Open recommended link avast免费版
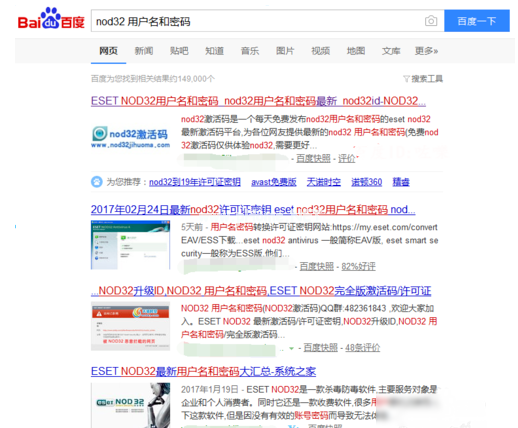Viewport: 518px width, 428px height. 274,182
